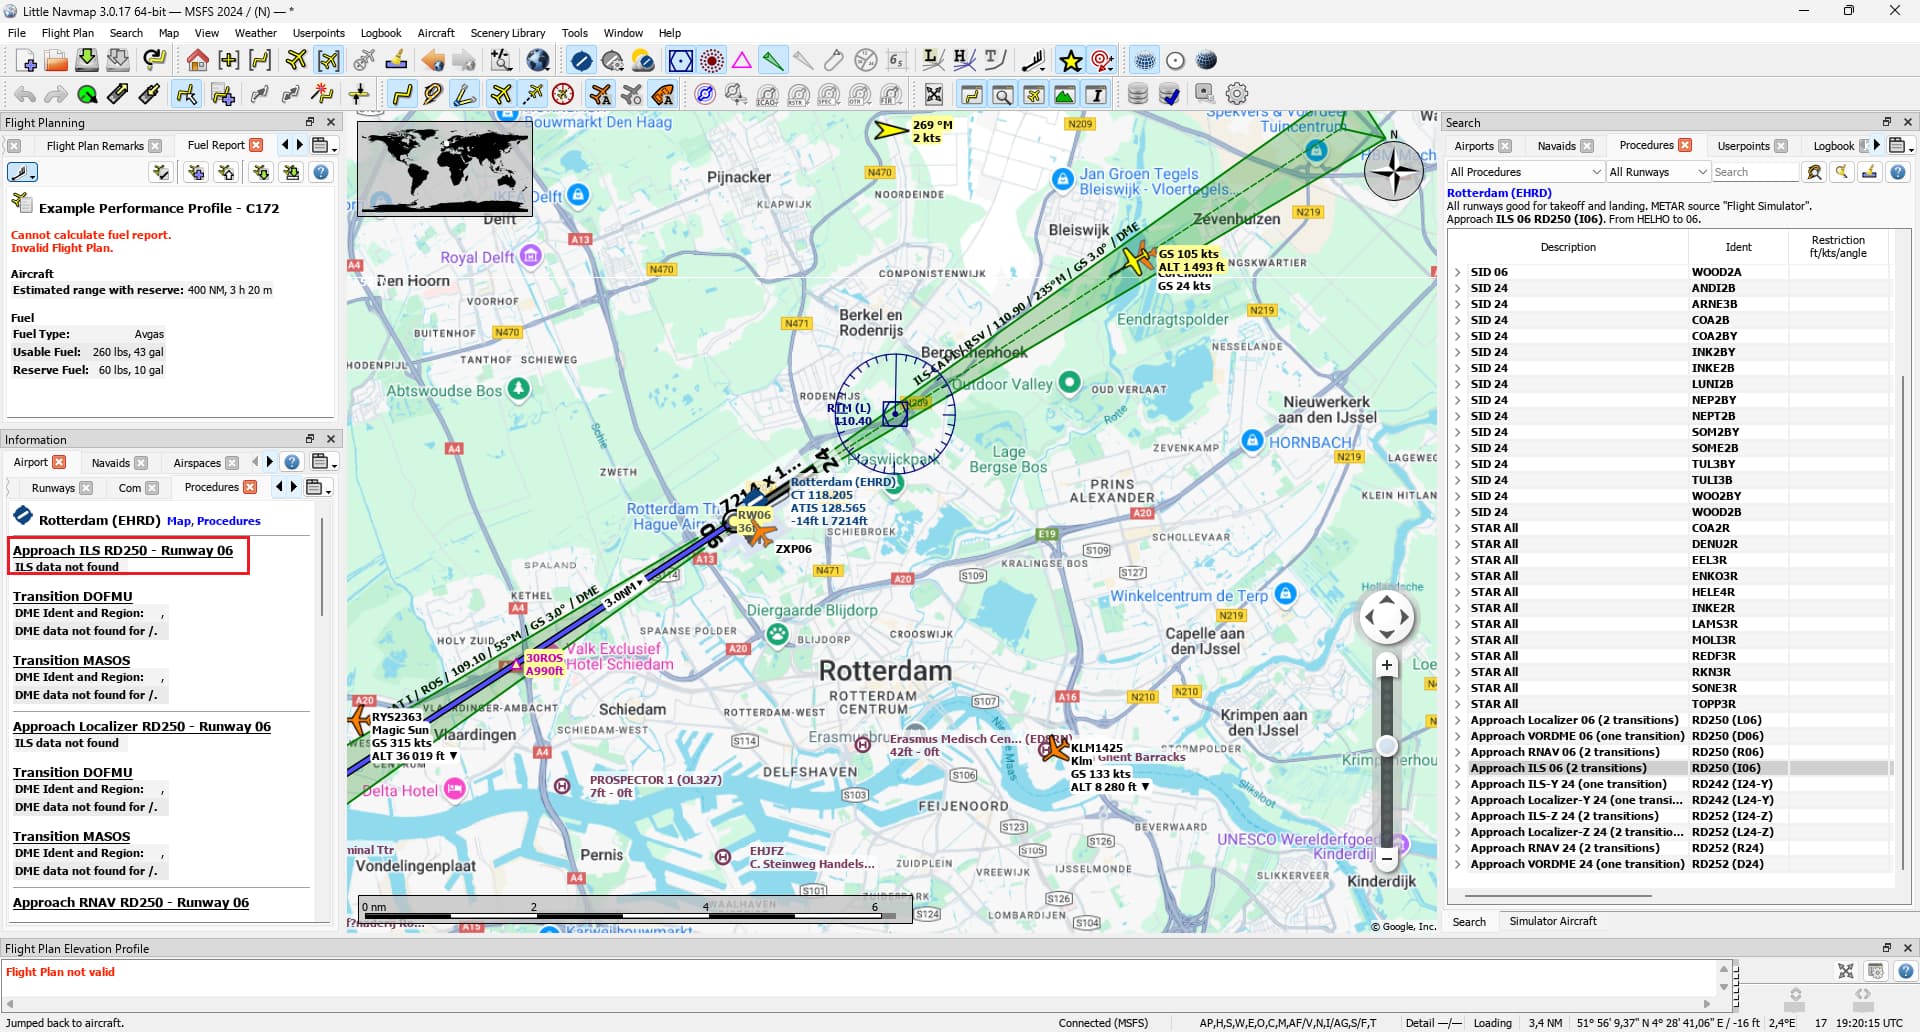
Task: Click the ICAO airspace filter icon
Action: click(x=767, y=95)
